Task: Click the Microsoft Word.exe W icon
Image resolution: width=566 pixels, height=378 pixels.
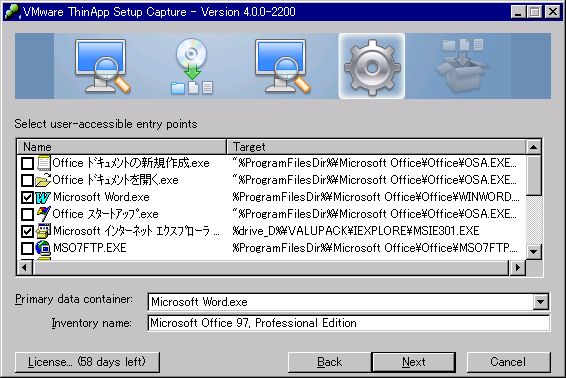Action: point(43,197)
